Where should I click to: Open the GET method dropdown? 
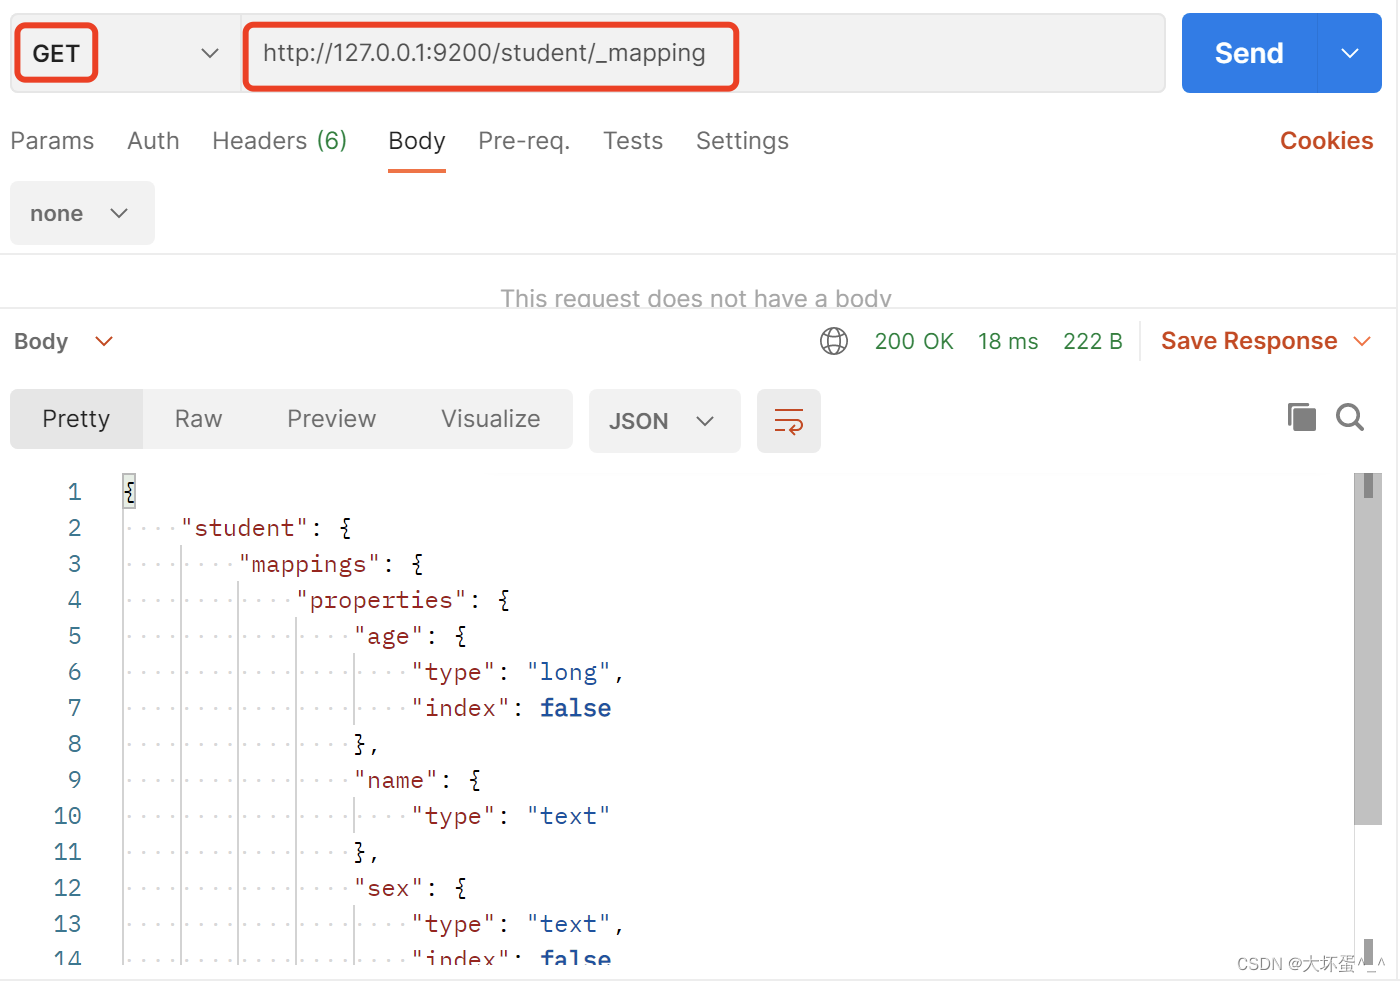coord(125,53)
